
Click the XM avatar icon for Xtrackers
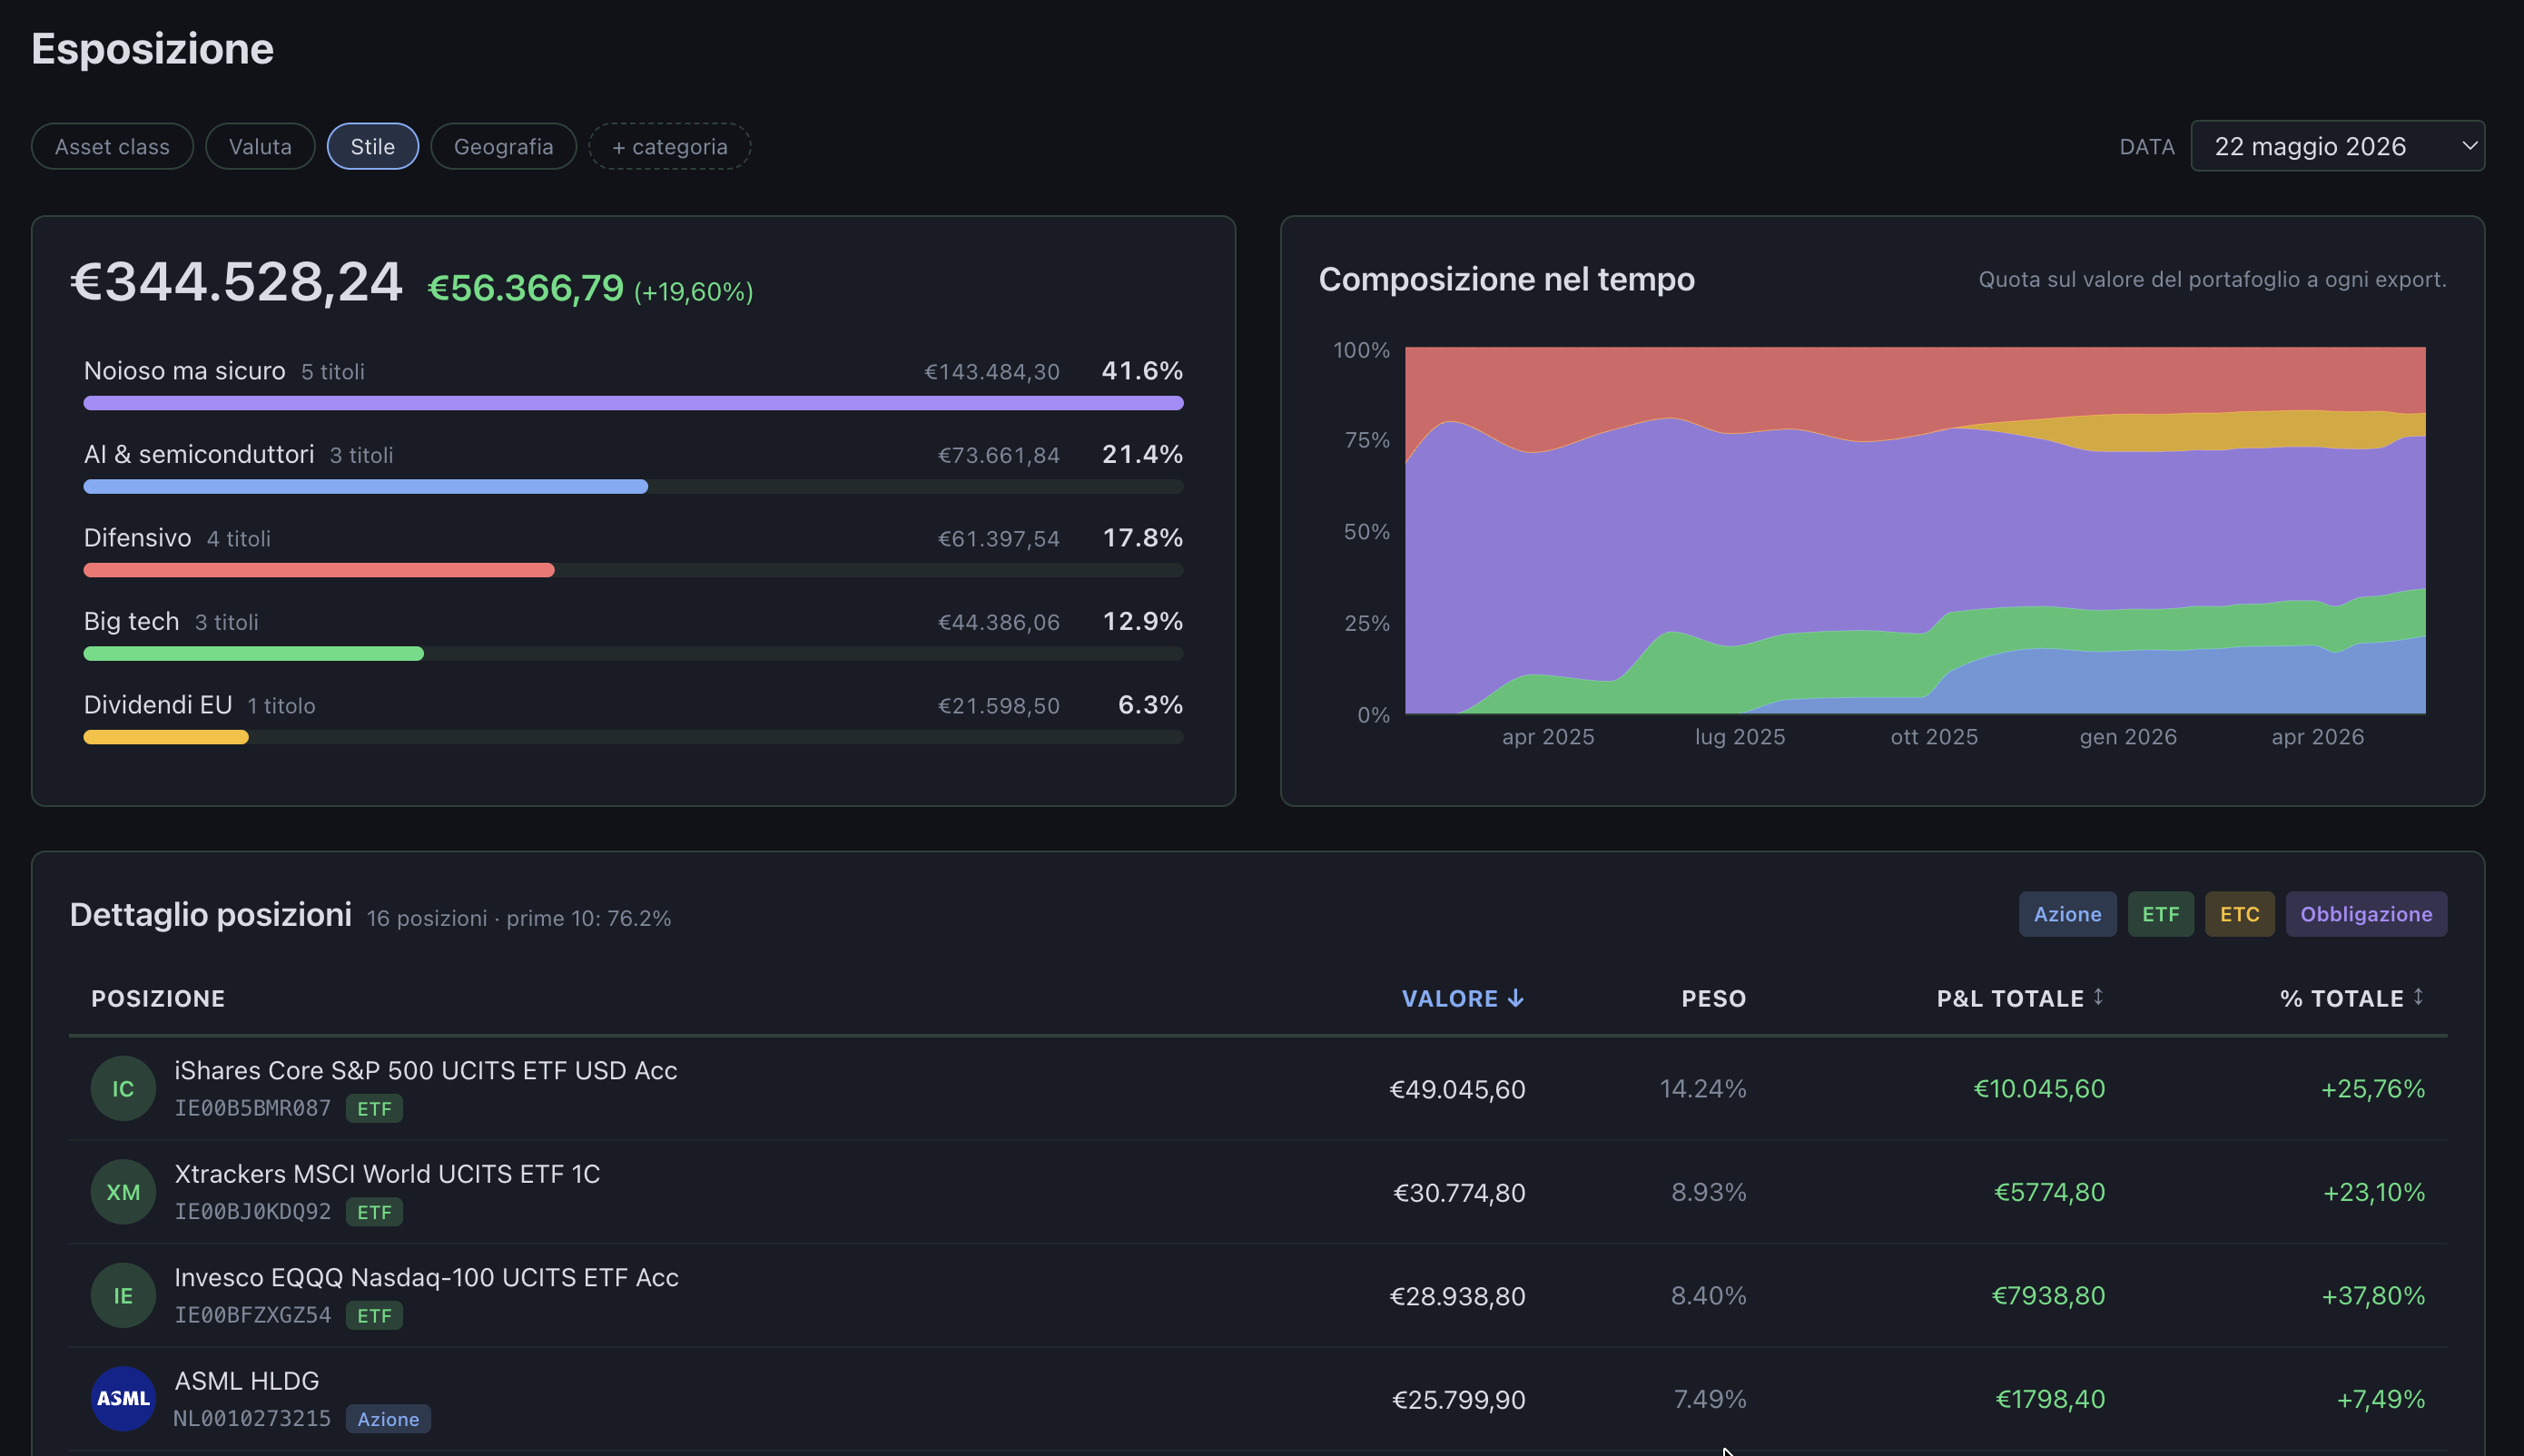pyautogui.click(x=123, y=1192)
